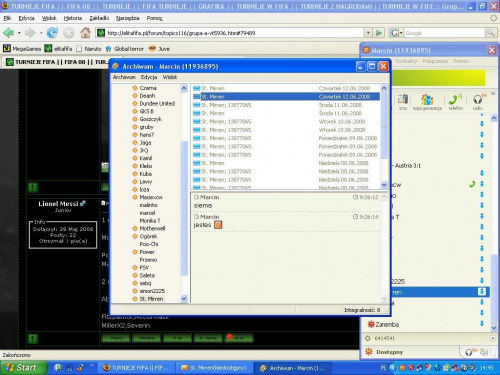
Task: Open the back button history dropdown
Action: [x=19, y=33]
